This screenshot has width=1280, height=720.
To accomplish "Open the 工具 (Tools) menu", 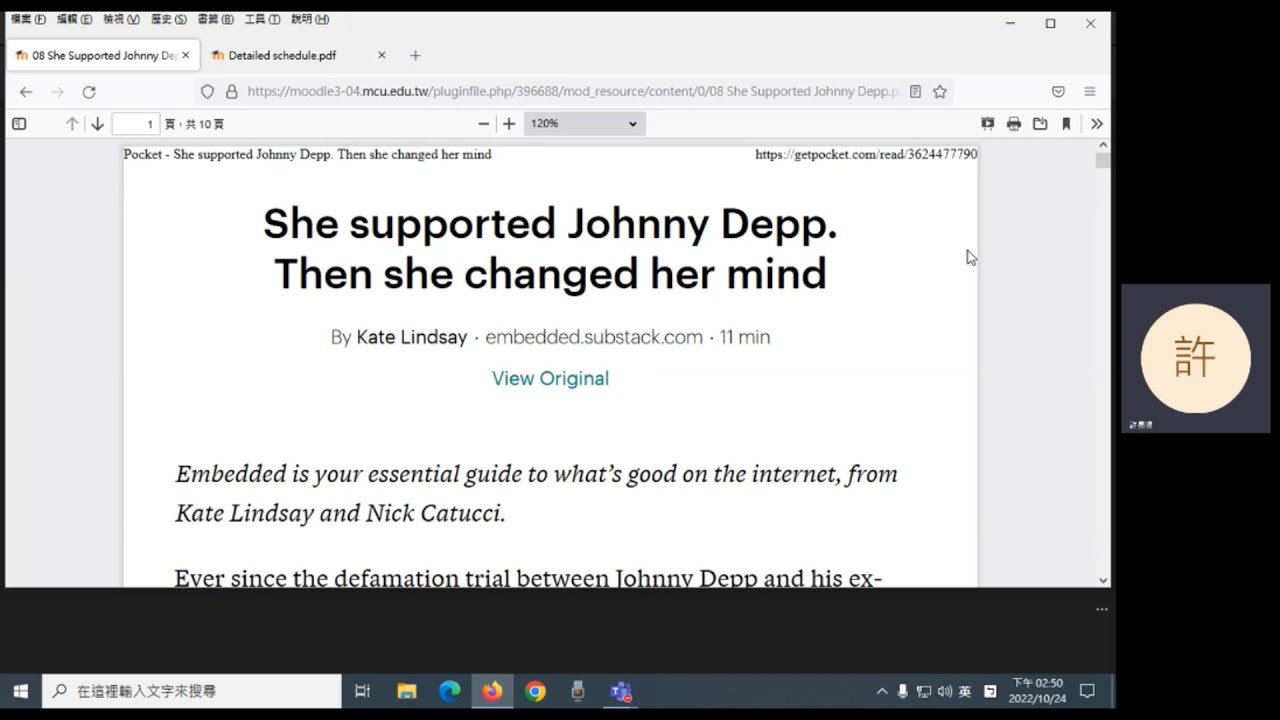I will pyautogui.click(x=262, y=19).
